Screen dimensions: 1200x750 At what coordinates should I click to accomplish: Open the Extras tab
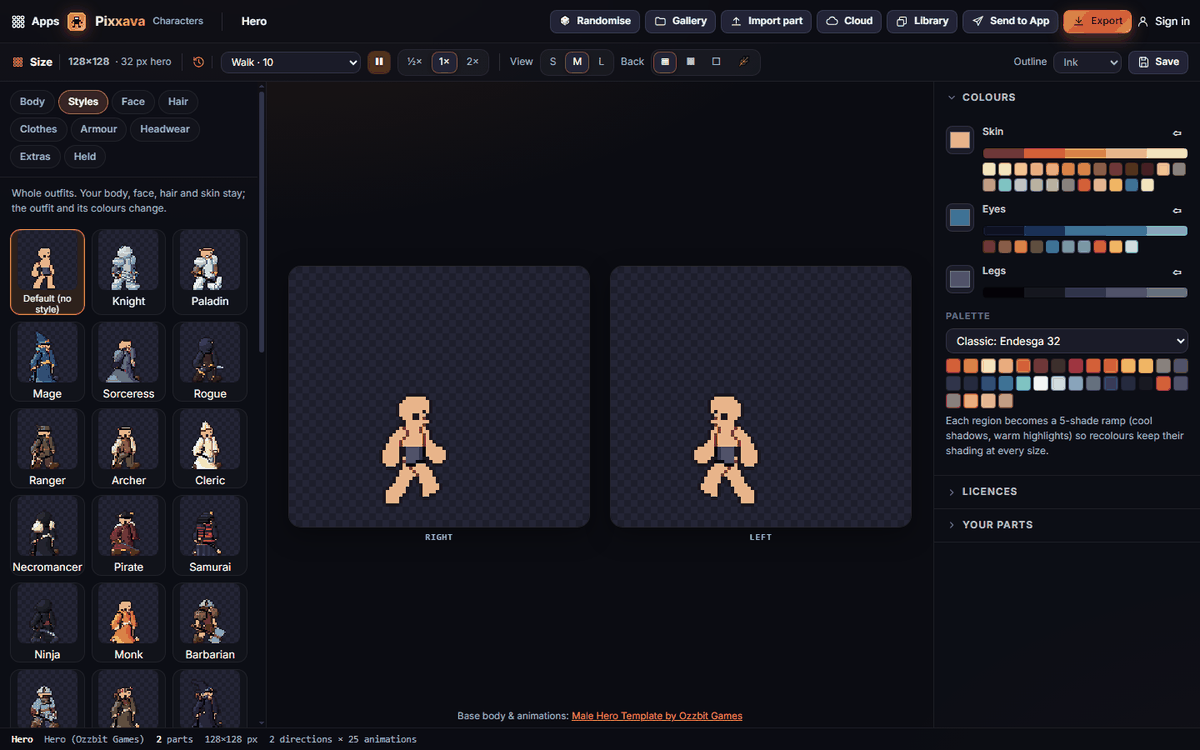click(35, 157)
